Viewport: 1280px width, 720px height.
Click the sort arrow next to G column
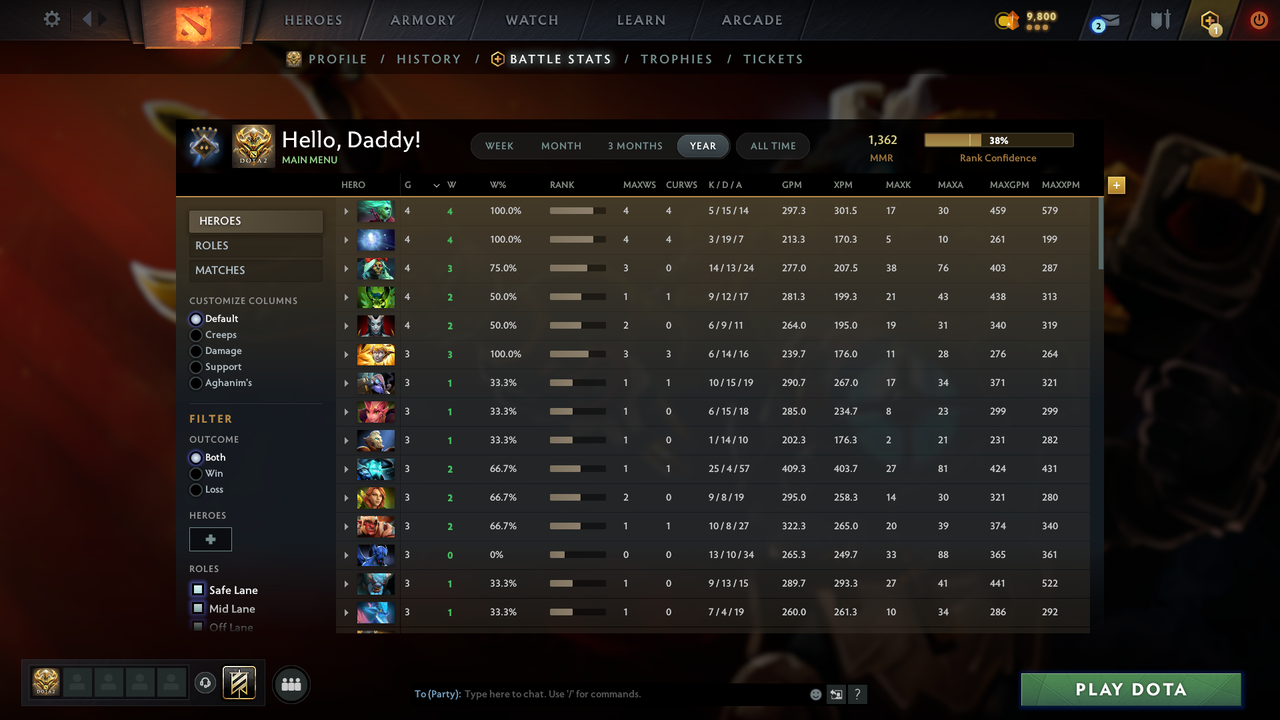coord(436,185)
